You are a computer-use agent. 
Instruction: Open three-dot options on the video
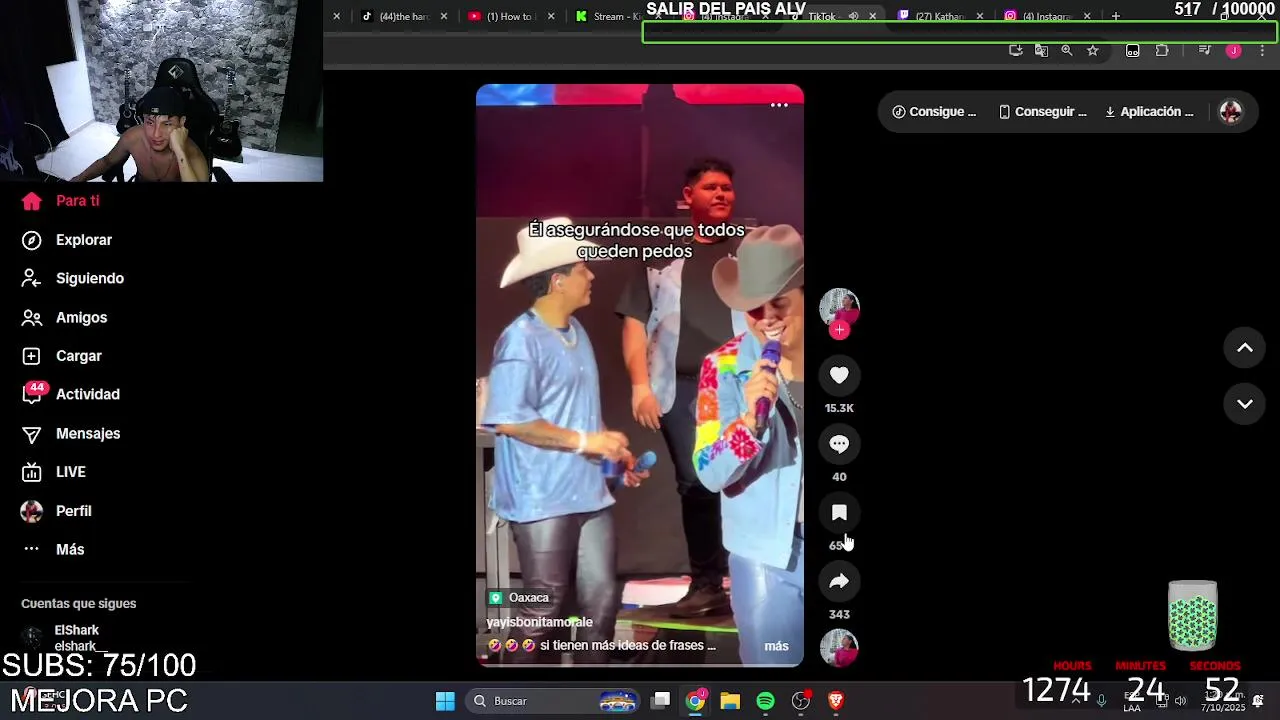(x=779, y=105)
